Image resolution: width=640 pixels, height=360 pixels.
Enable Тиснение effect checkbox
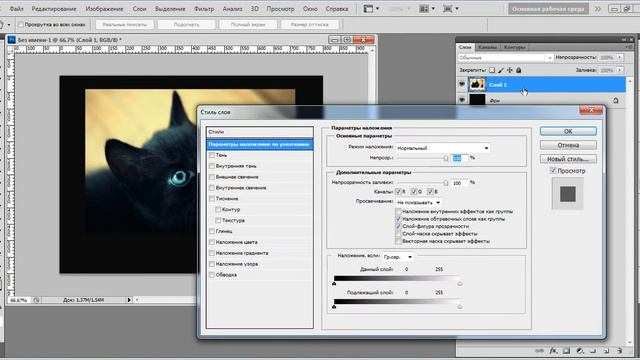point(211,199)
